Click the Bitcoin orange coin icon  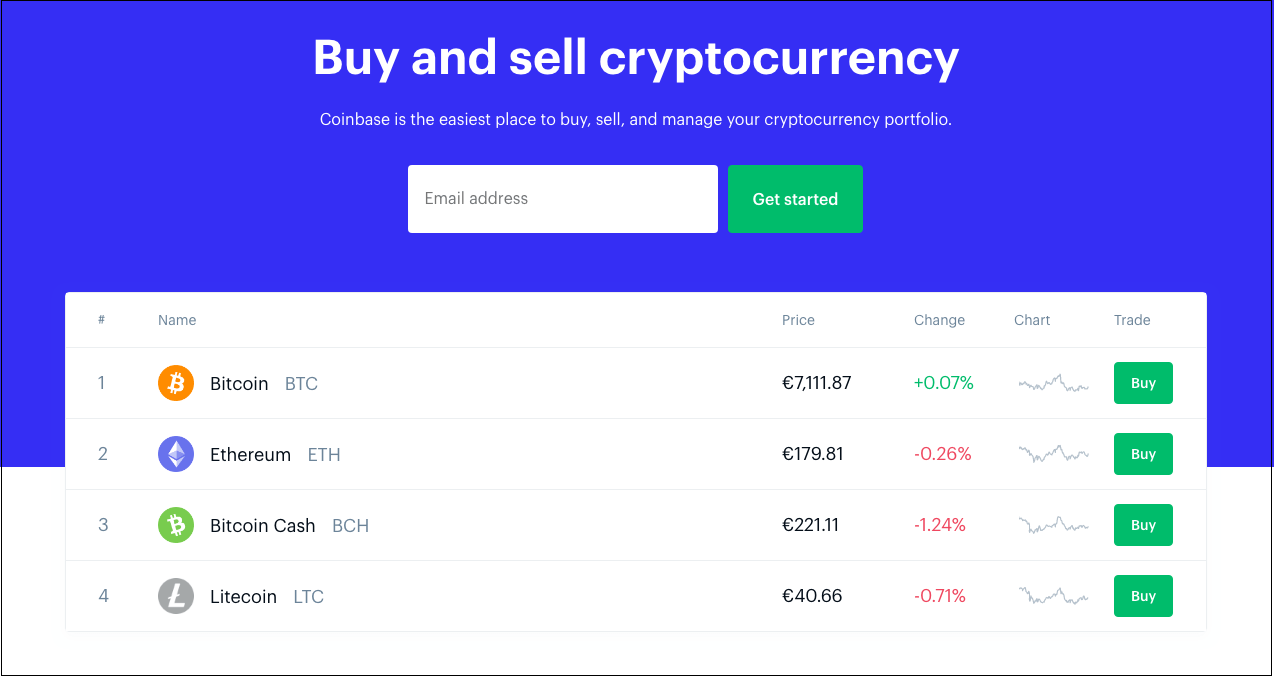pos(176,383)
